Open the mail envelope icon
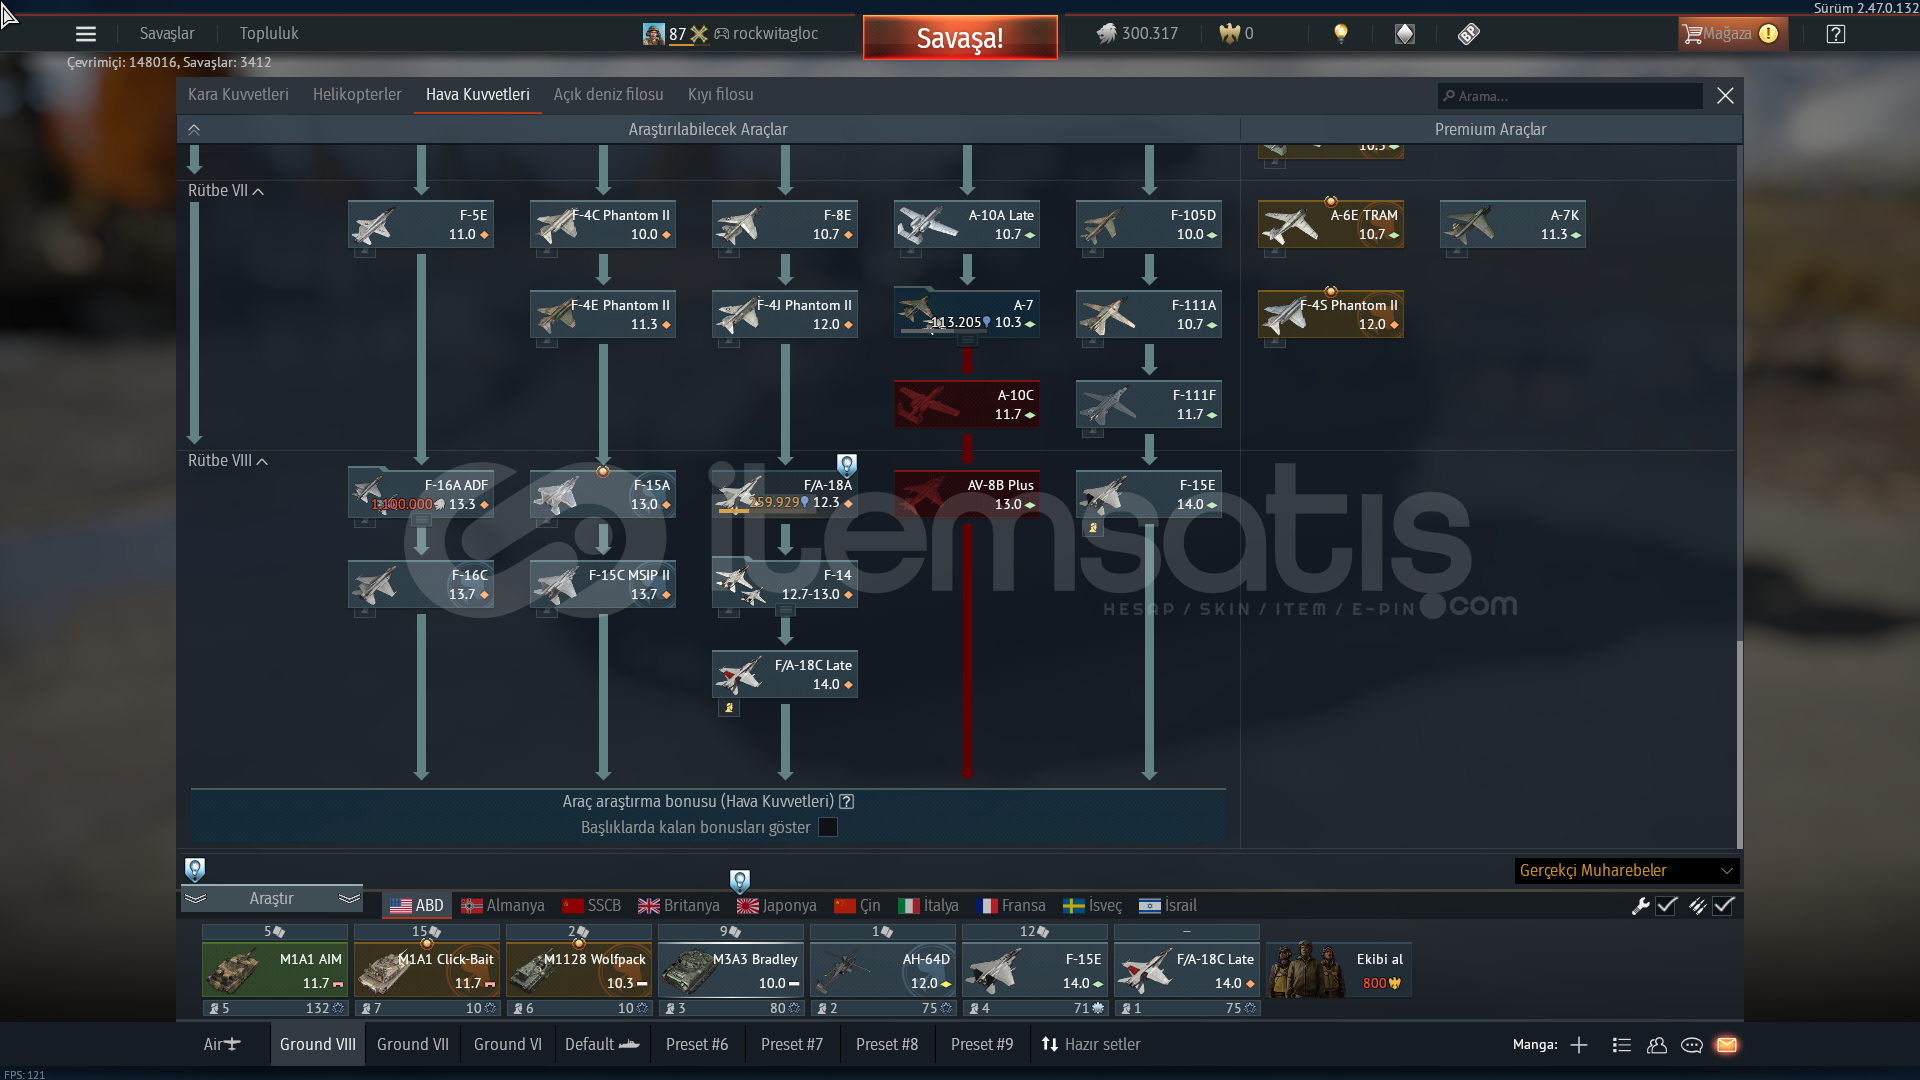This screenshot has height=1080, width=1920. coord(1727,1045)
